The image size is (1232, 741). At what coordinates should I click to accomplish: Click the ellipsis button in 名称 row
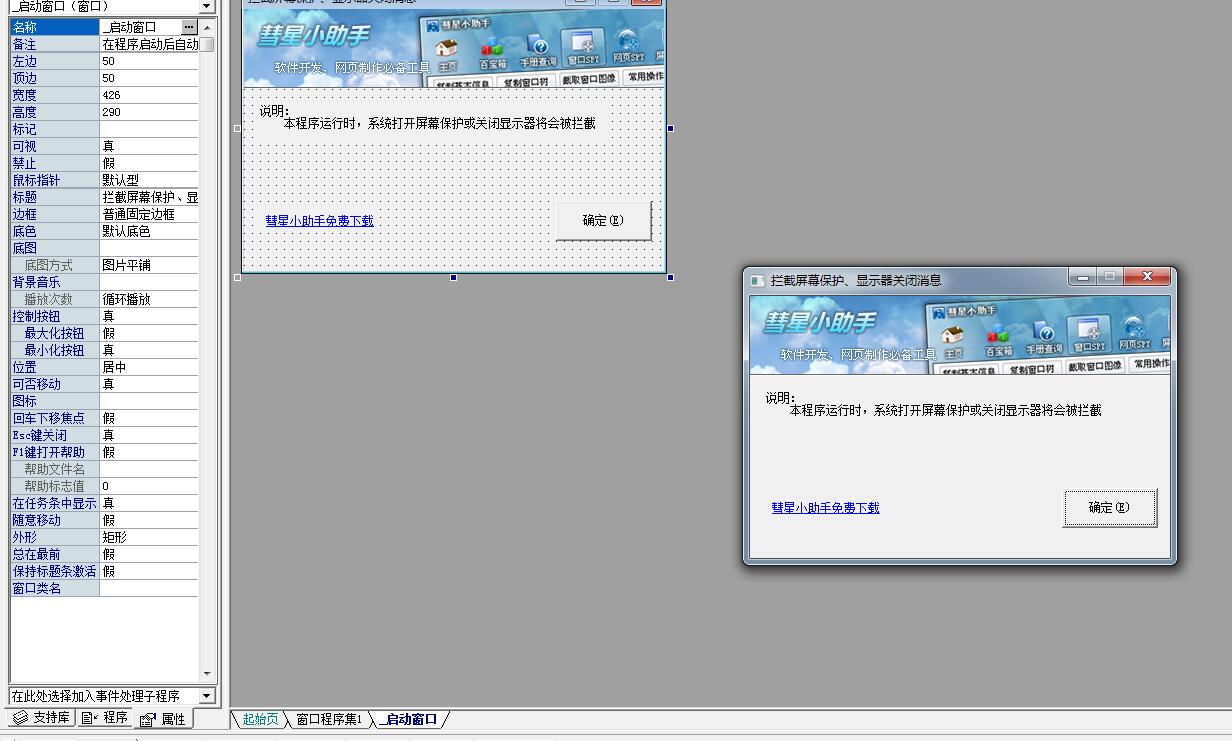click(x=189, y=27)
